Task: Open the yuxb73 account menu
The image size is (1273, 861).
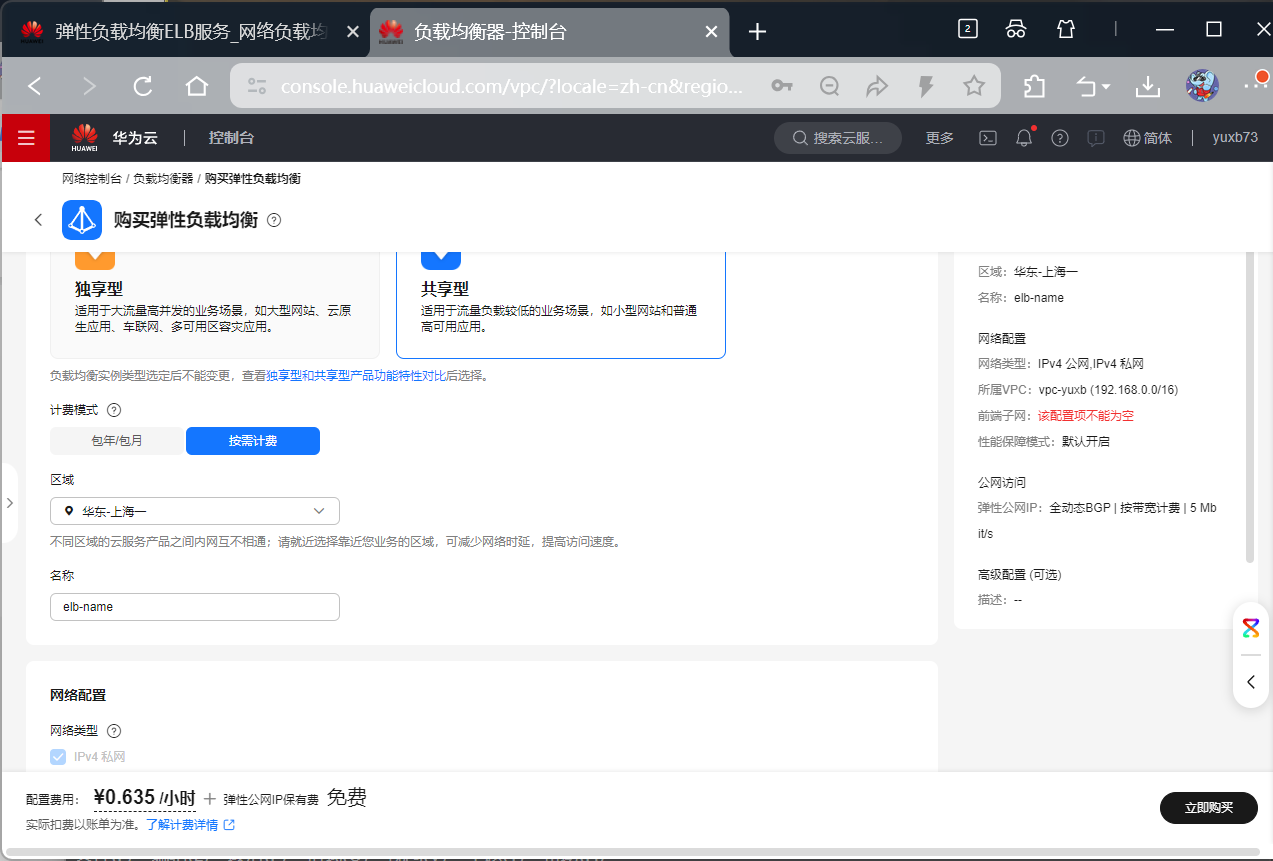Action: pyautogui.click(x=1235, y=138)
